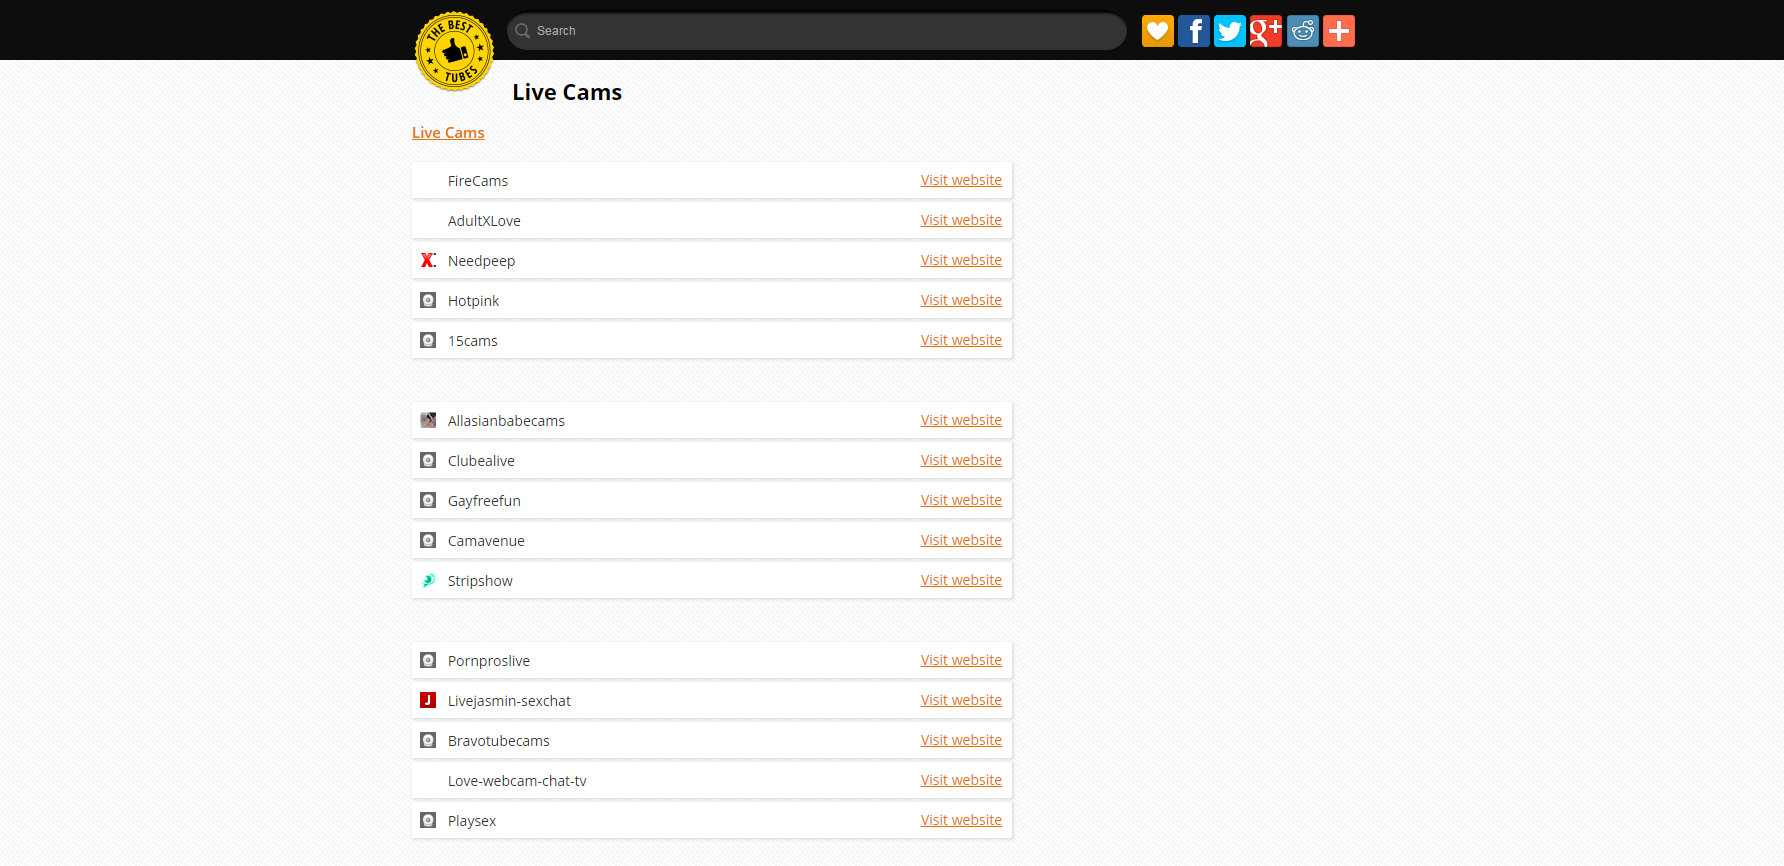Visit website link for 15cams
This screenshot has height=866, width=1784.
click(x=961, y=340)
